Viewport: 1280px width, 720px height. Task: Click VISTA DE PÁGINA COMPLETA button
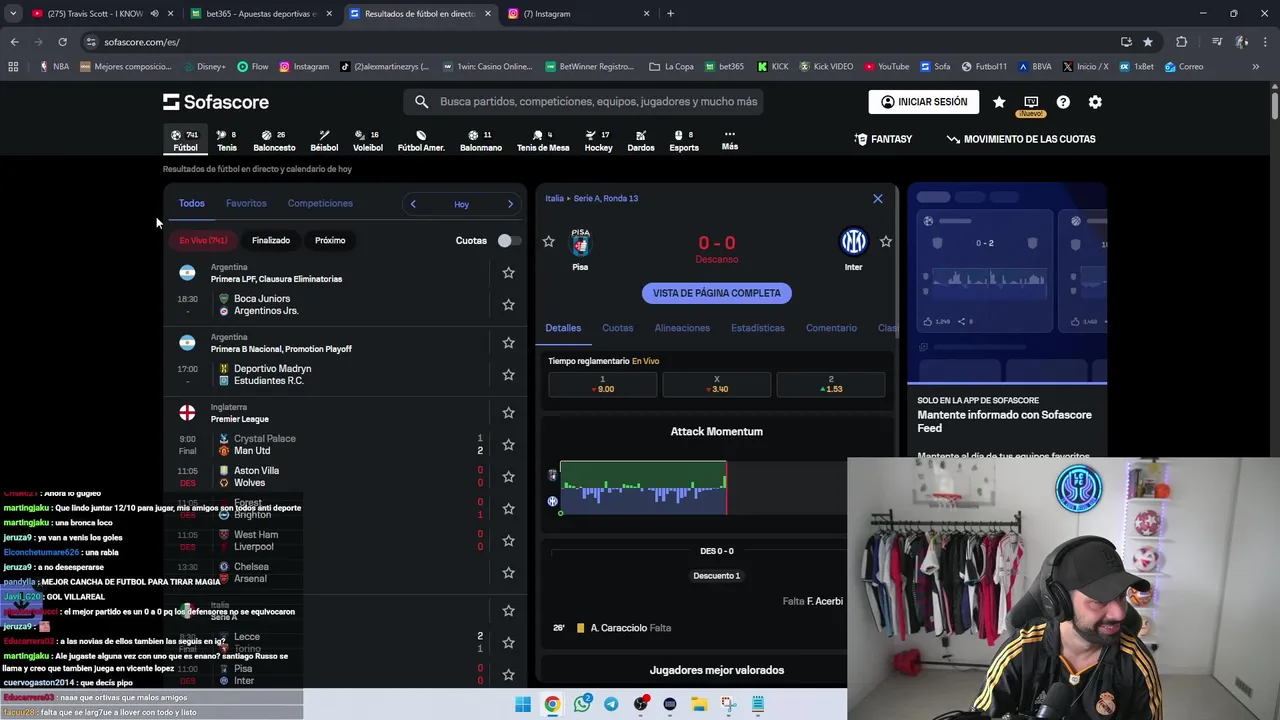(717, 293)
